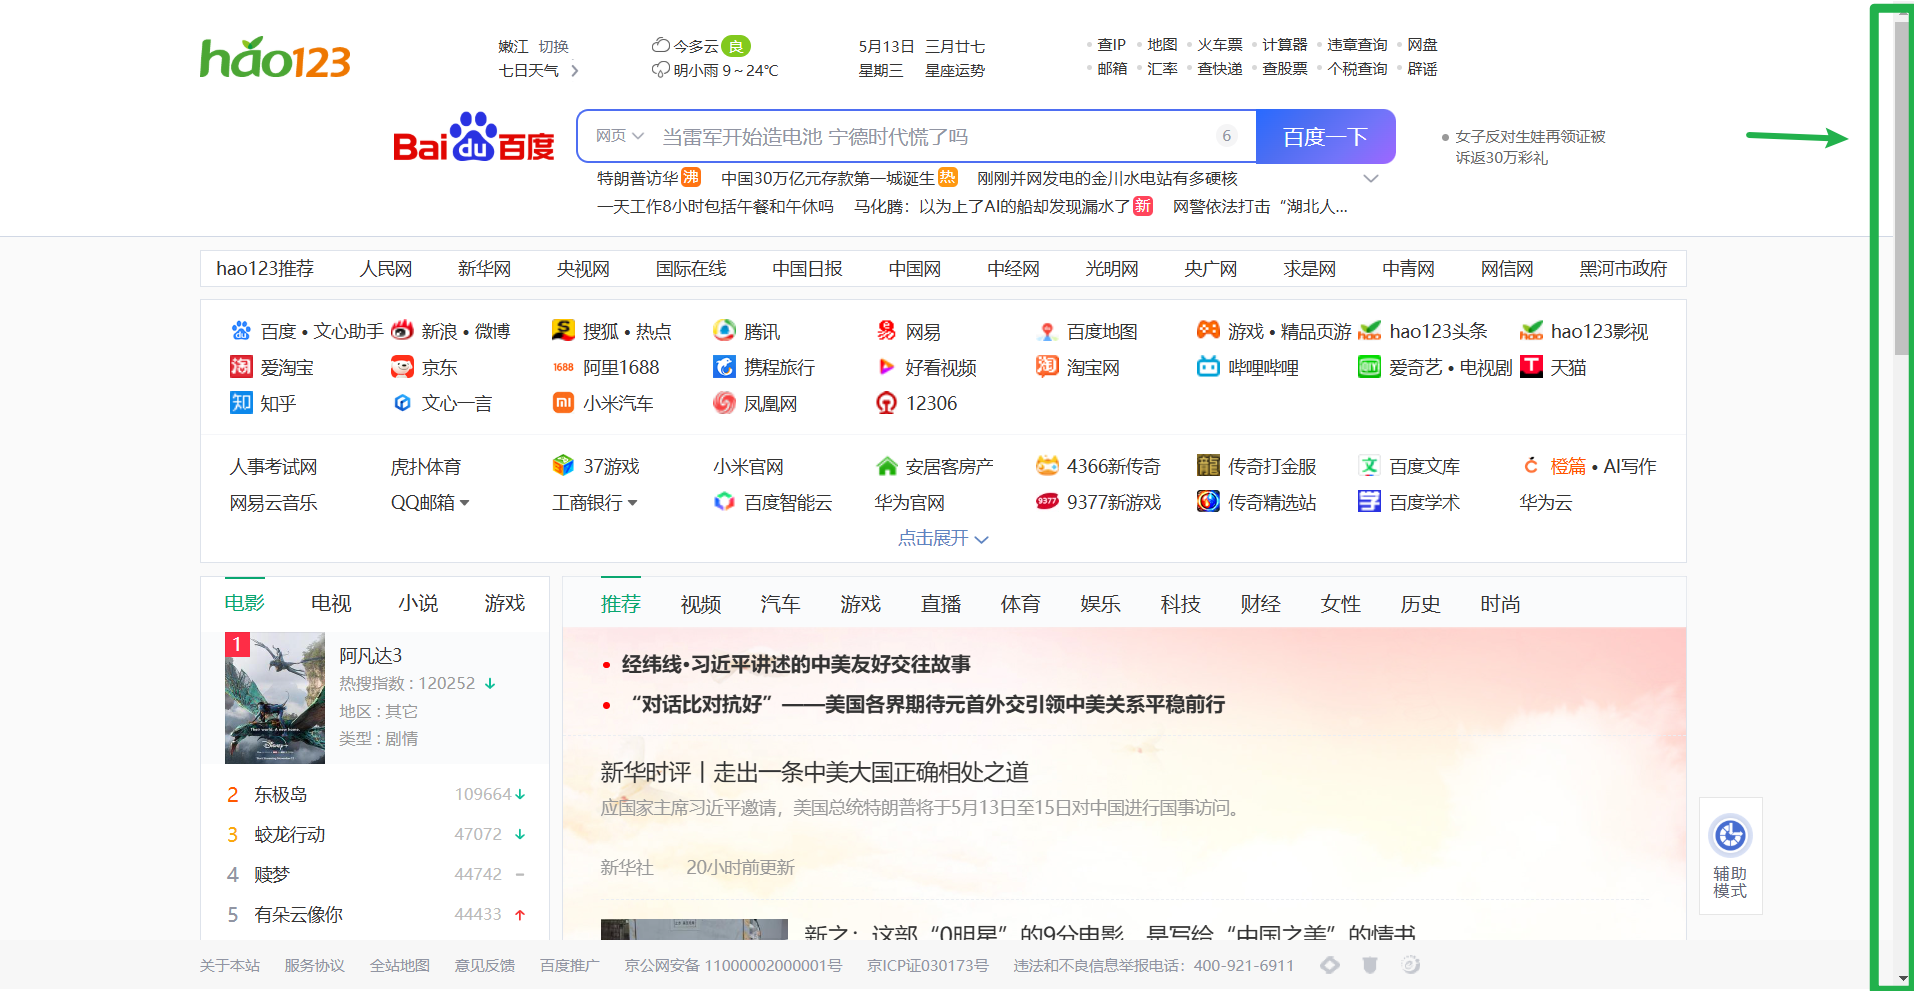Click the Baidu logo beside search box
This screenshot has width=1914, height=991.
[x=473, y=137]
